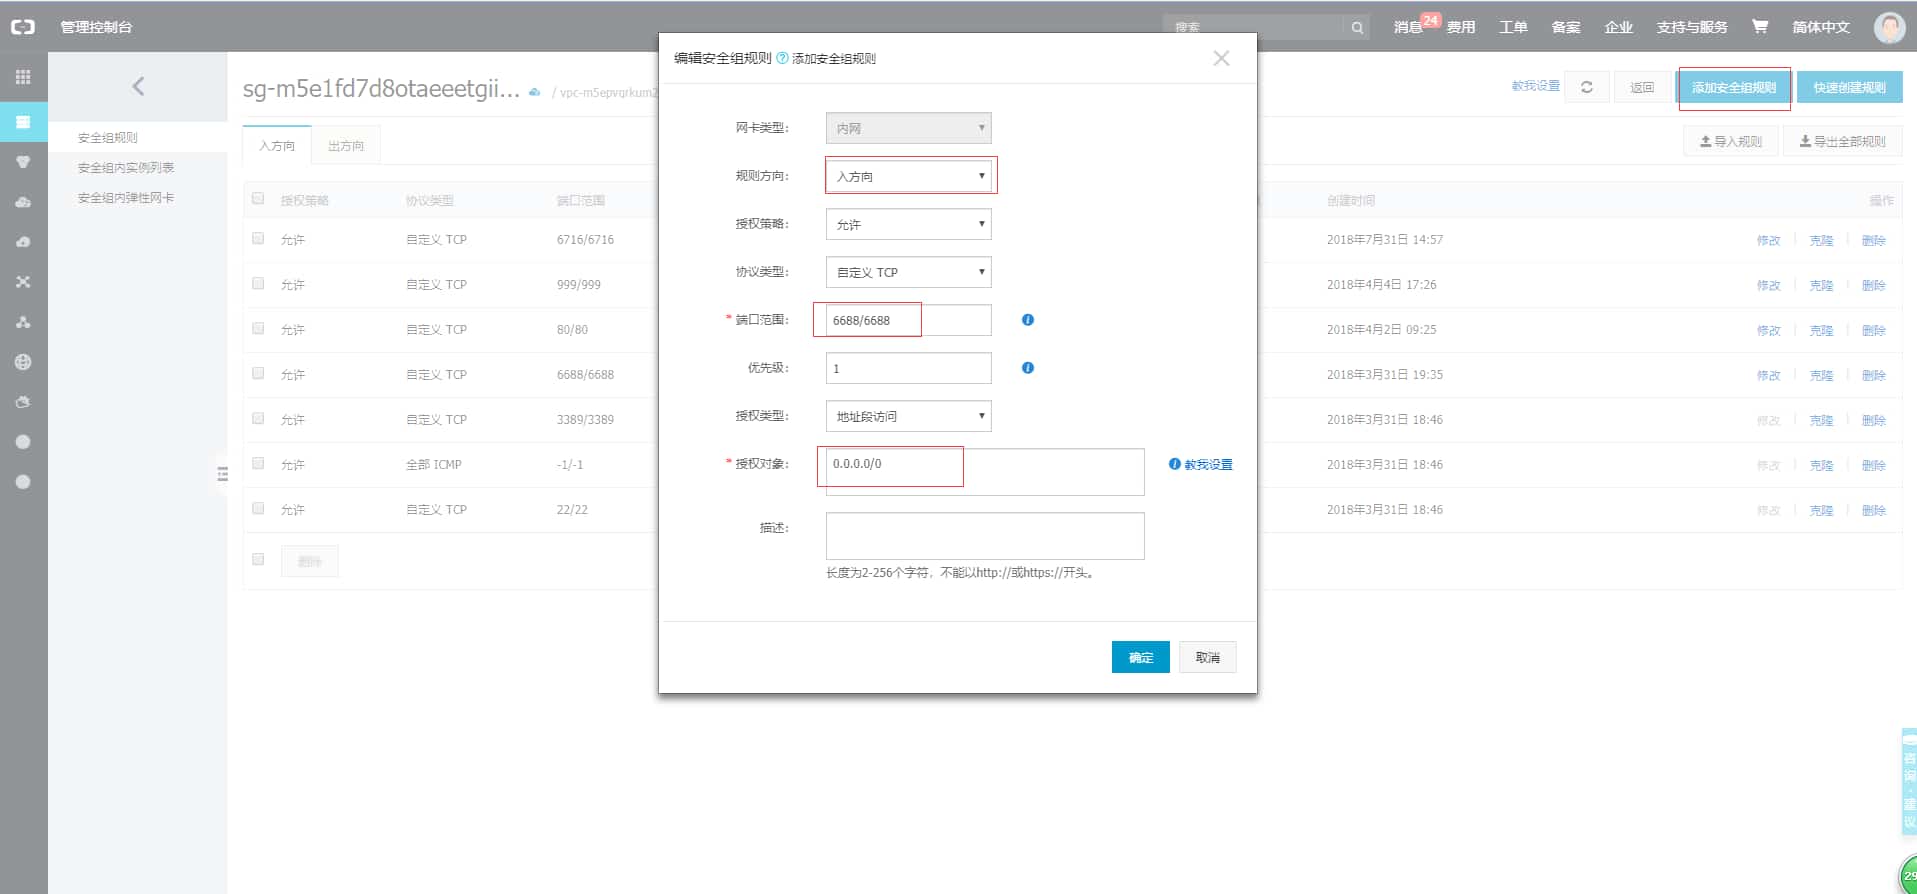Check the 6716/6716 rule checkbox
This screenshot has width=1917, height=894.
pyautogui.click(x=258, y=239)
